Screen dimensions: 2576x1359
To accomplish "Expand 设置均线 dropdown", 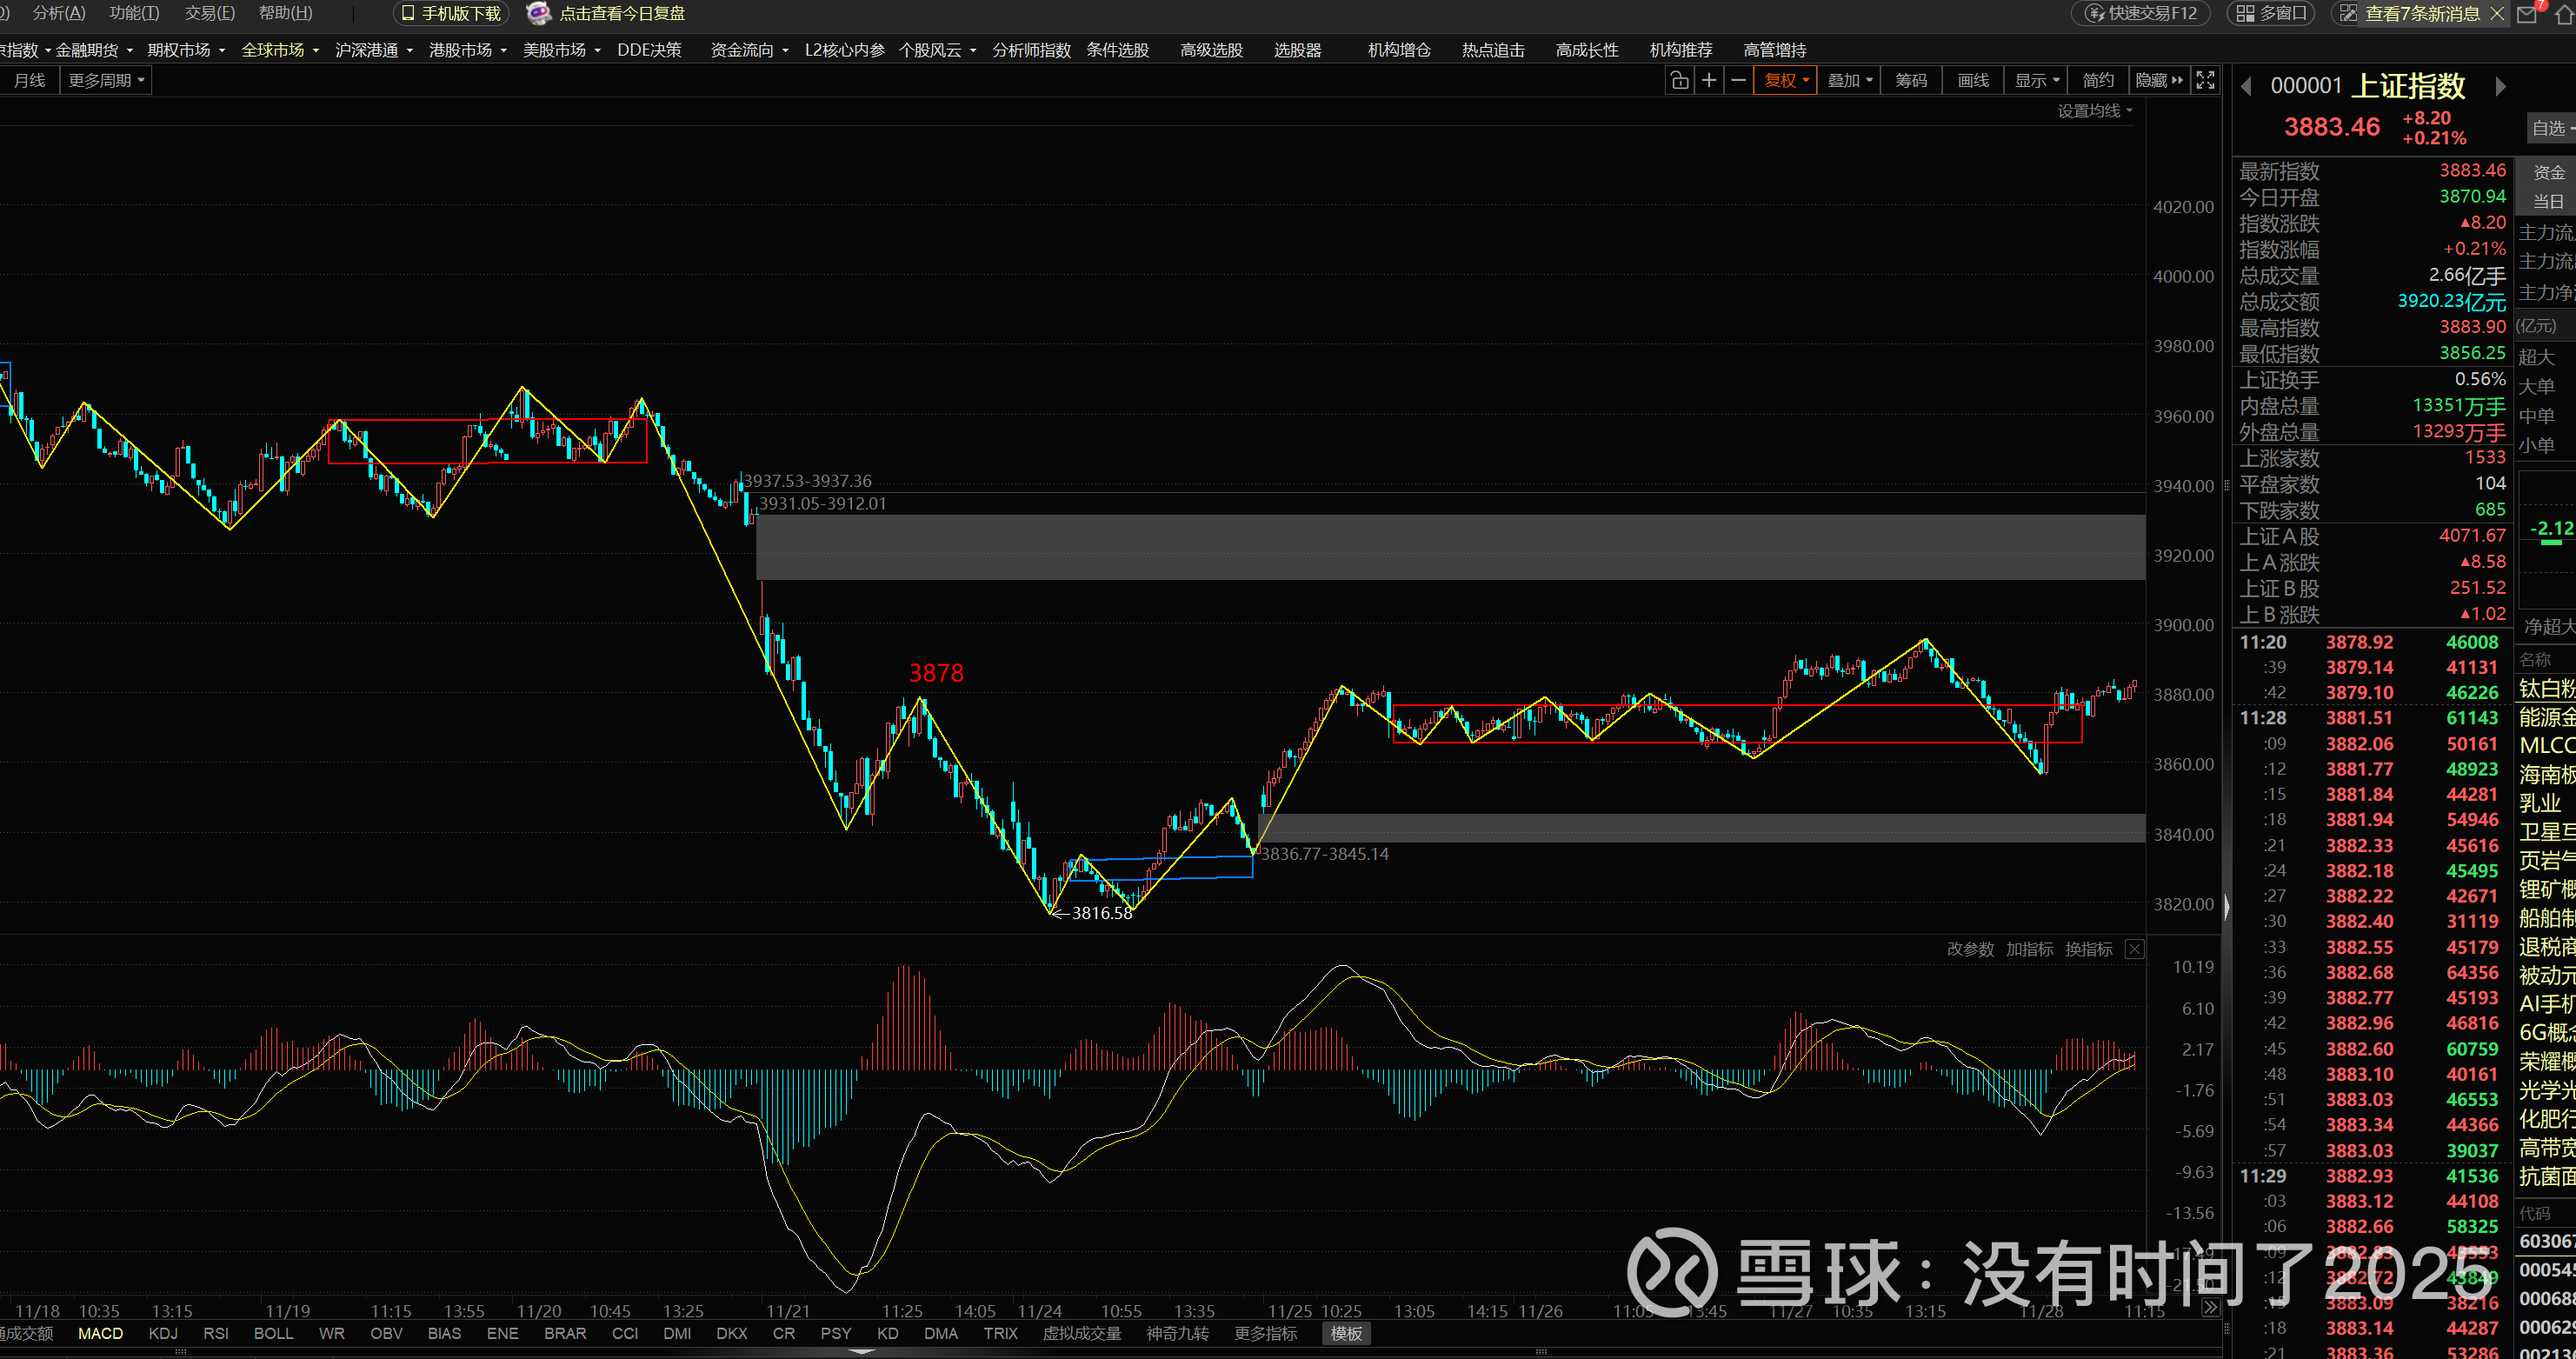I will (x=2094, y=111).
